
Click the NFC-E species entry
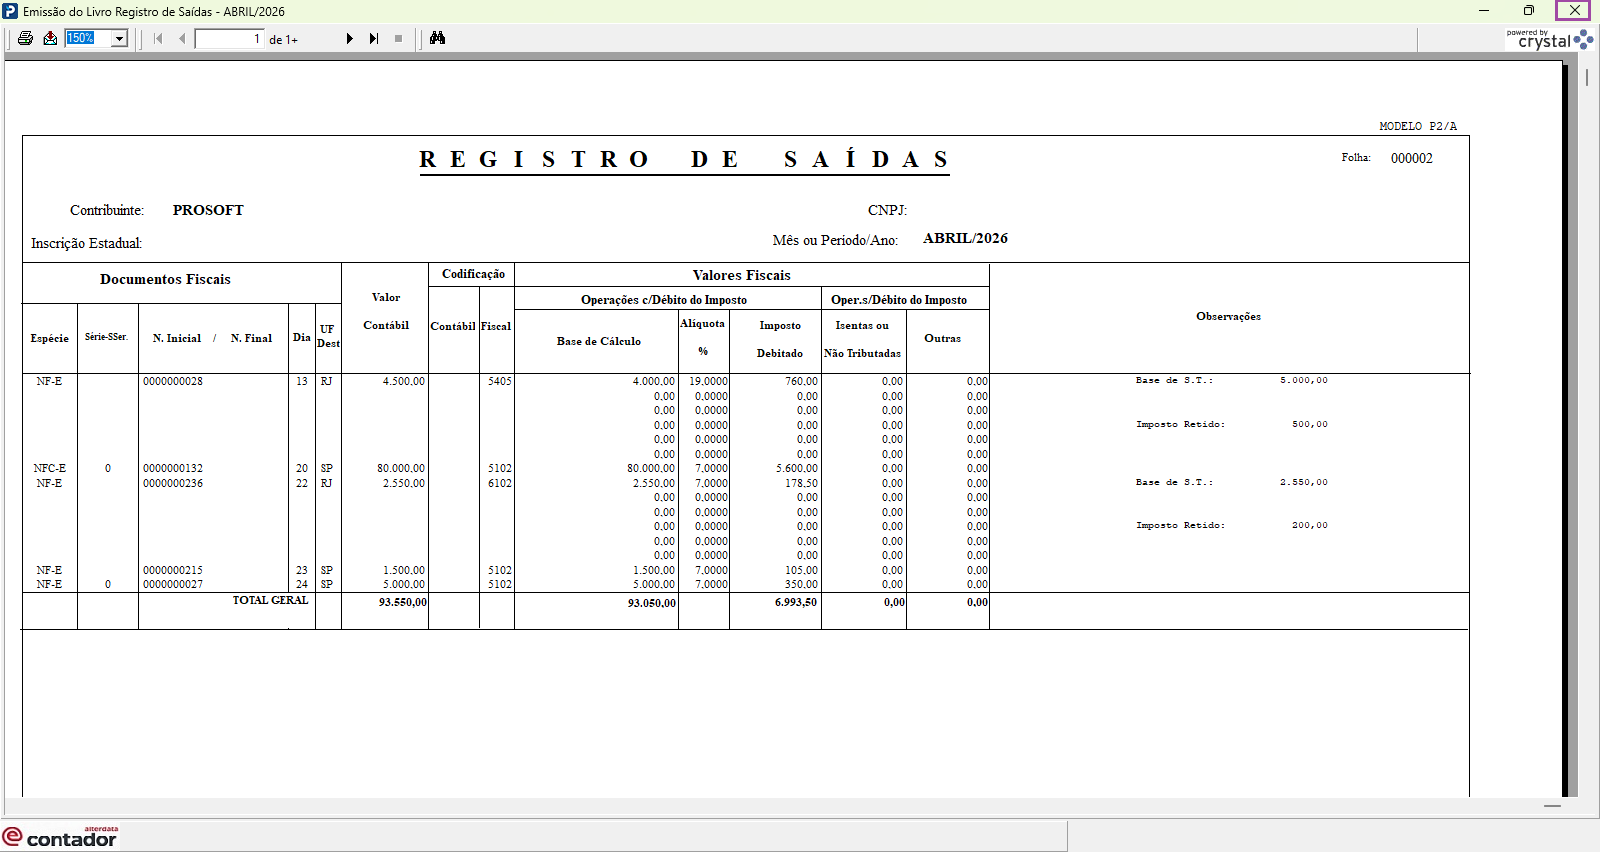pos(50,468)
